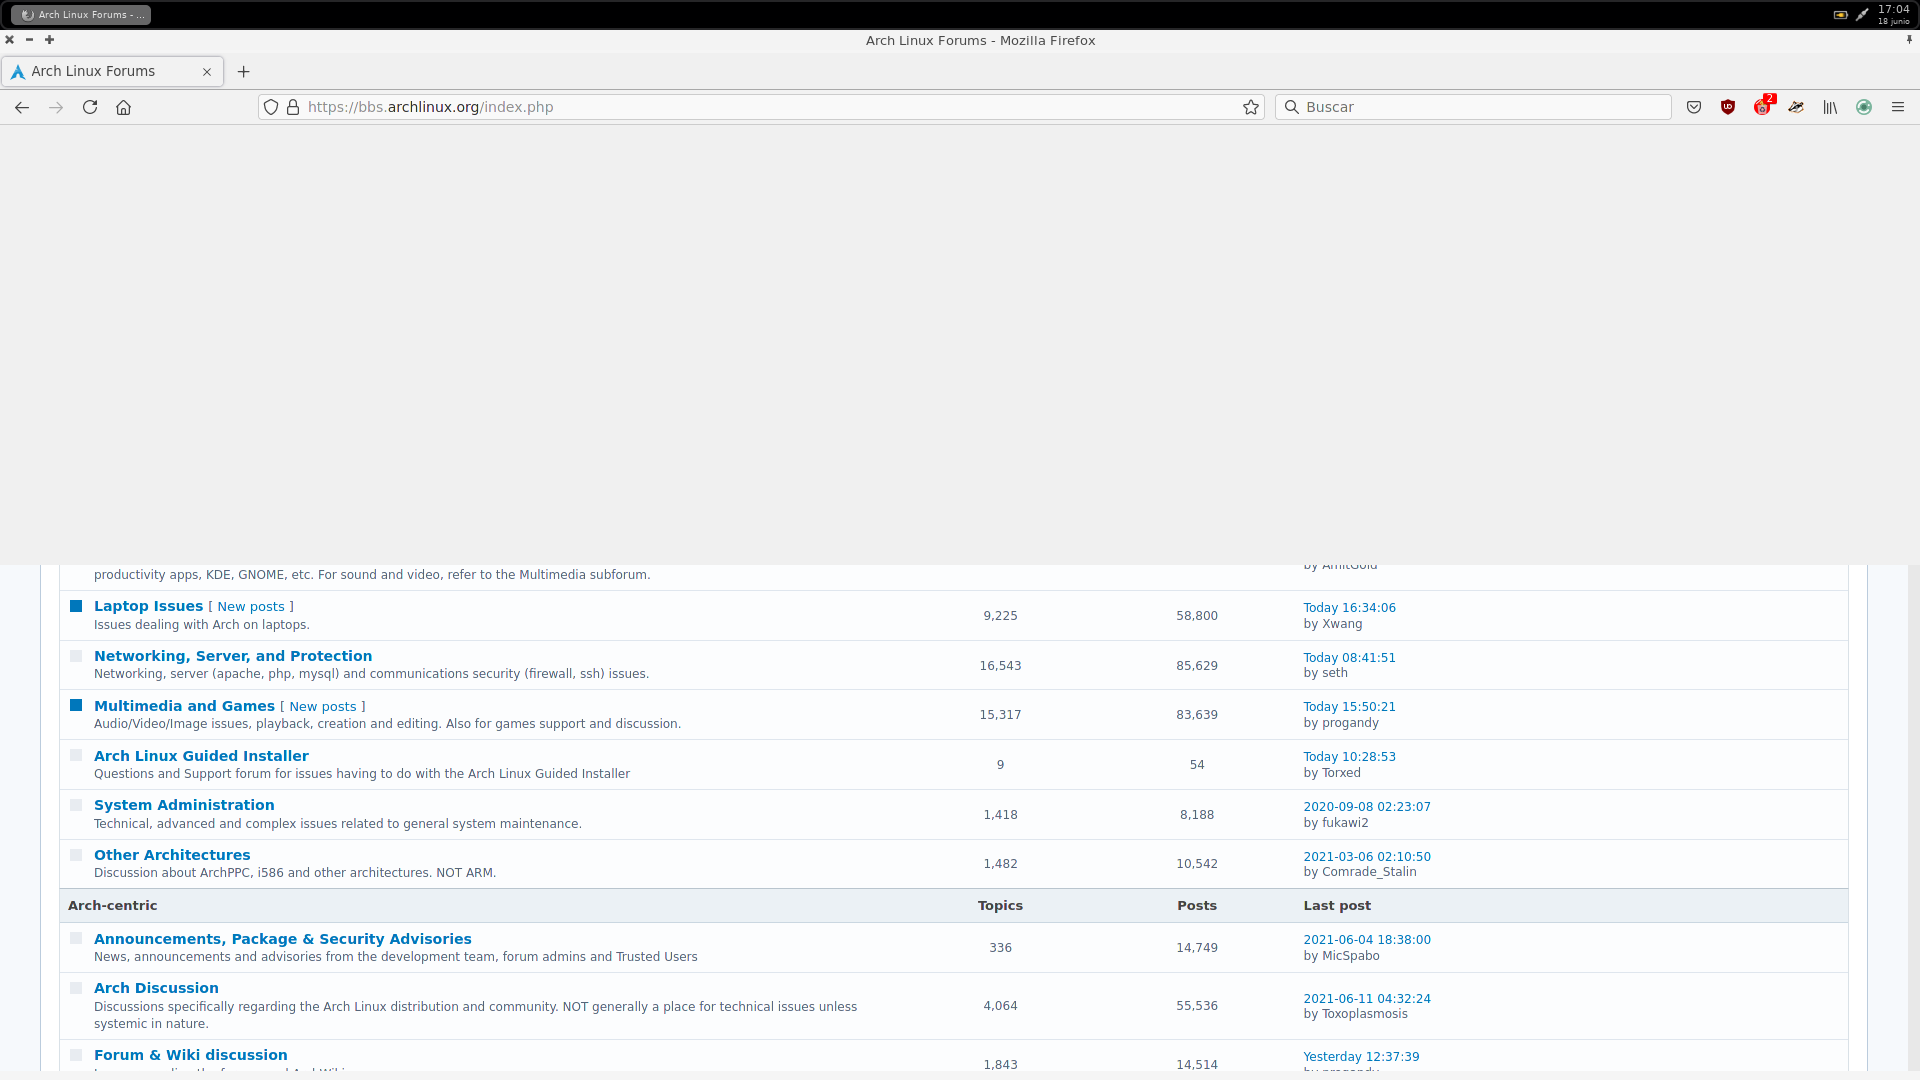Viewport: 1920px width, 1080px height.
Task: Open the System Administration forum
Action: (x=184, y=805)
